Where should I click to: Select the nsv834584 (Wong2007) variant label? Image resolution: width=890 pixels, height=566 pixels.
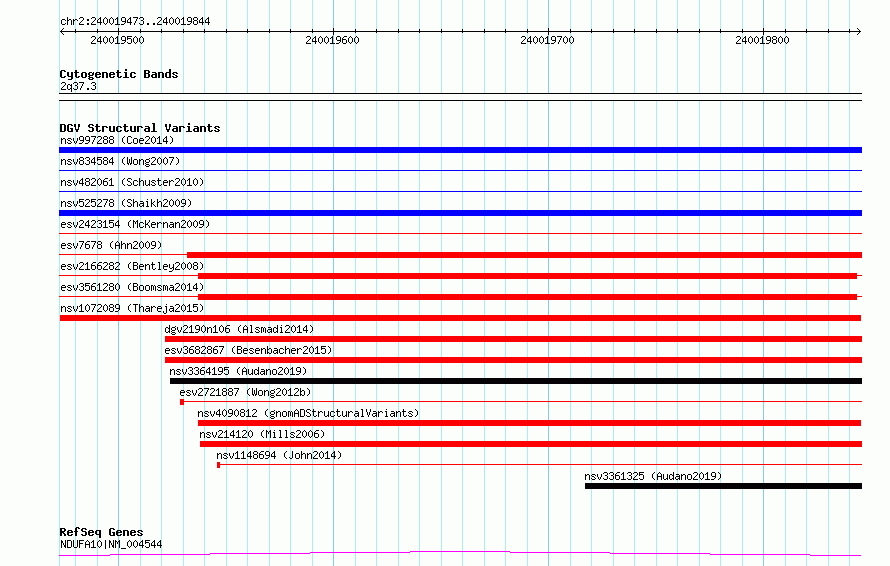(120, 161)
